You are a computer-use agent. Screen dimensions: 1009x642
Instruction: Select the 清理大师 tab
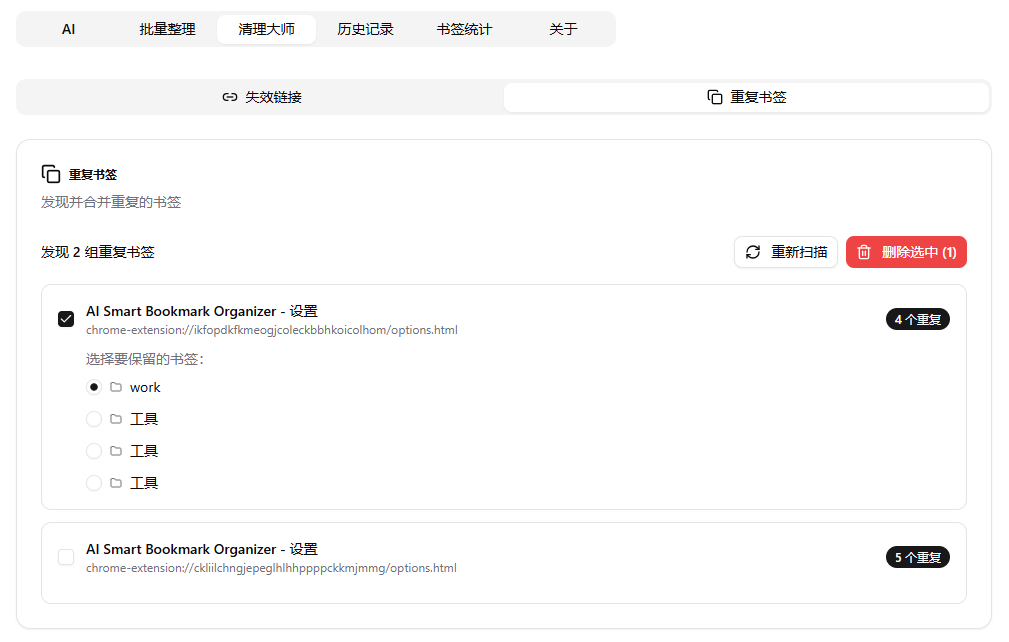[x=266, y=30]
